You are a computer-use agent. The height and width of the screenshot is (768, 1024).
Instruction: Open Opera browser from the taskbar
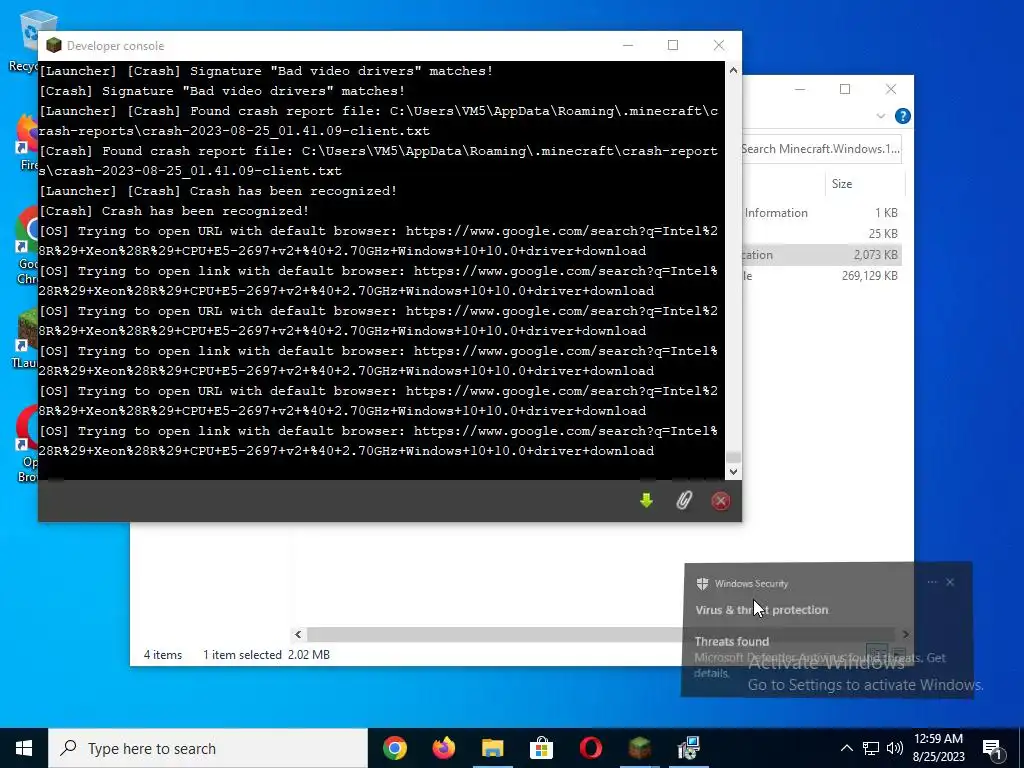coord(590,748)
